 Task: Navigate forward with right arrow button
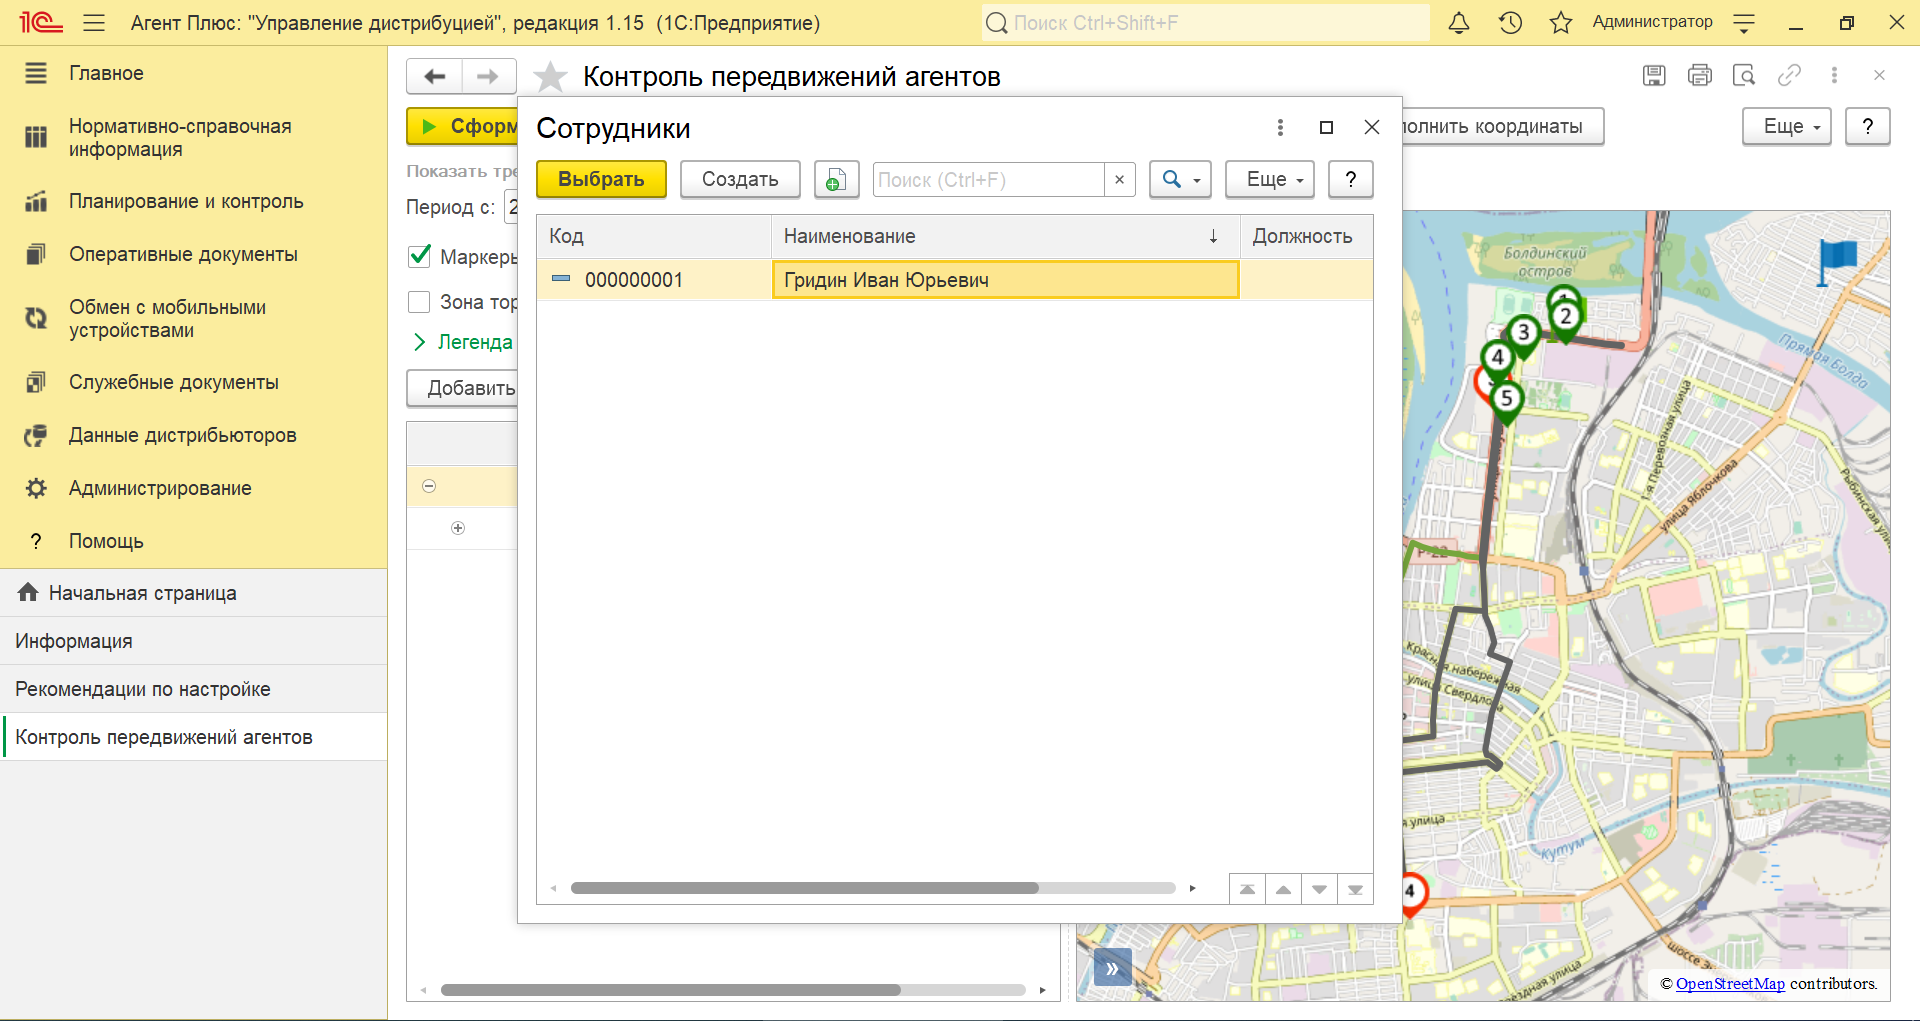click(488, 76)
